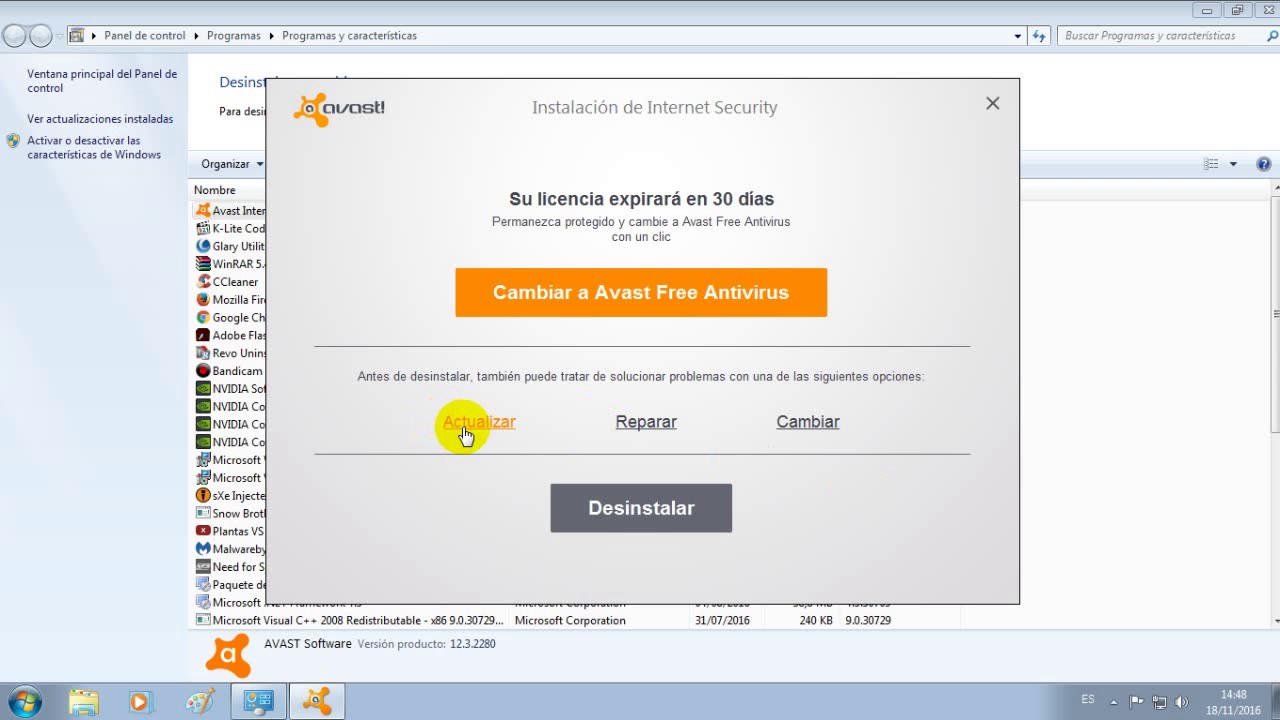
Task: Open Ver actualizaciones instaladas link
Action: point(100,119)
